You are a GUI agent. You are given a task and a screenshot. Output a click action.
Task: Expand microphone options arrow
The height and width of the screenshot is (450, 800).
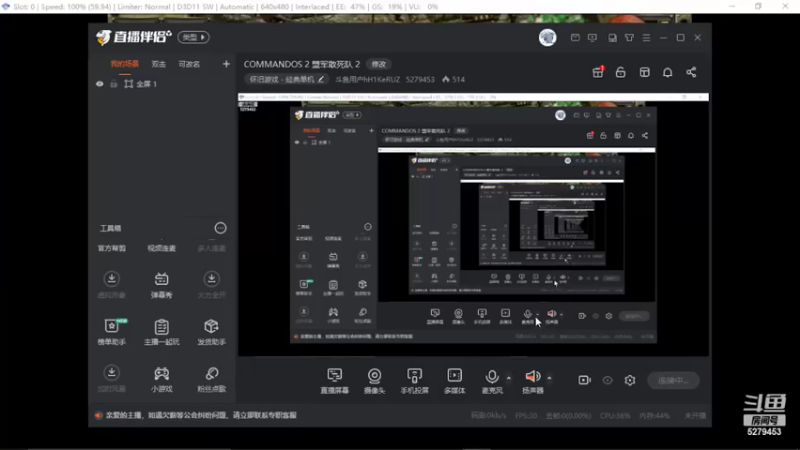[509, 378]
